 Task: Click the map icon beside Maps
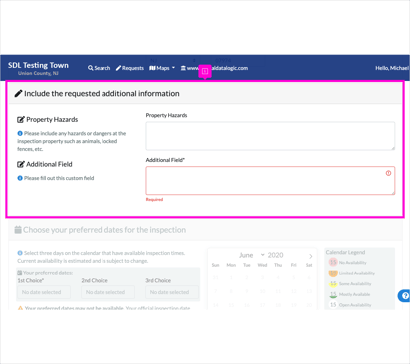click(152, 68)
